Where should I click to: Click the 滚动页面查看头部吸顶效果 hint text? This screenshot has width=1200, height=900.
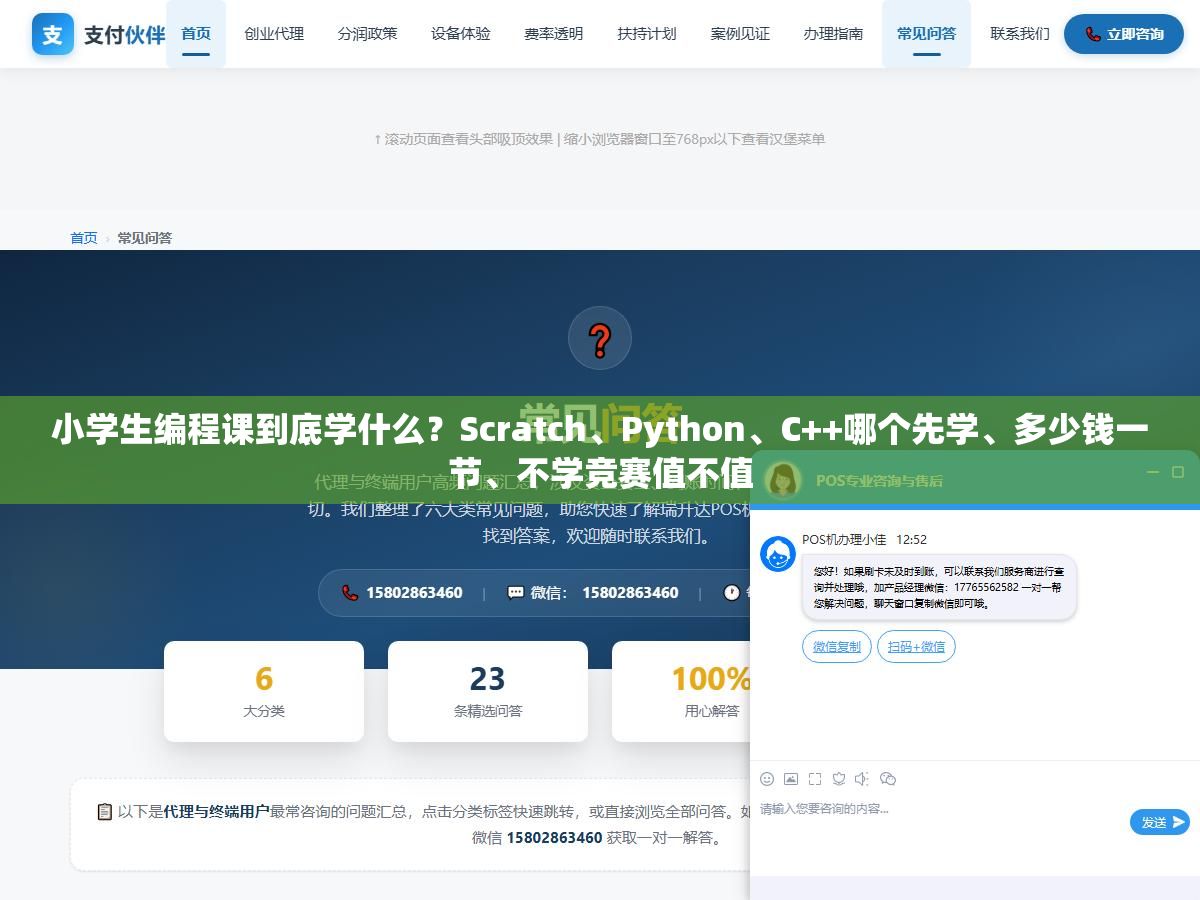click(463, 139)
